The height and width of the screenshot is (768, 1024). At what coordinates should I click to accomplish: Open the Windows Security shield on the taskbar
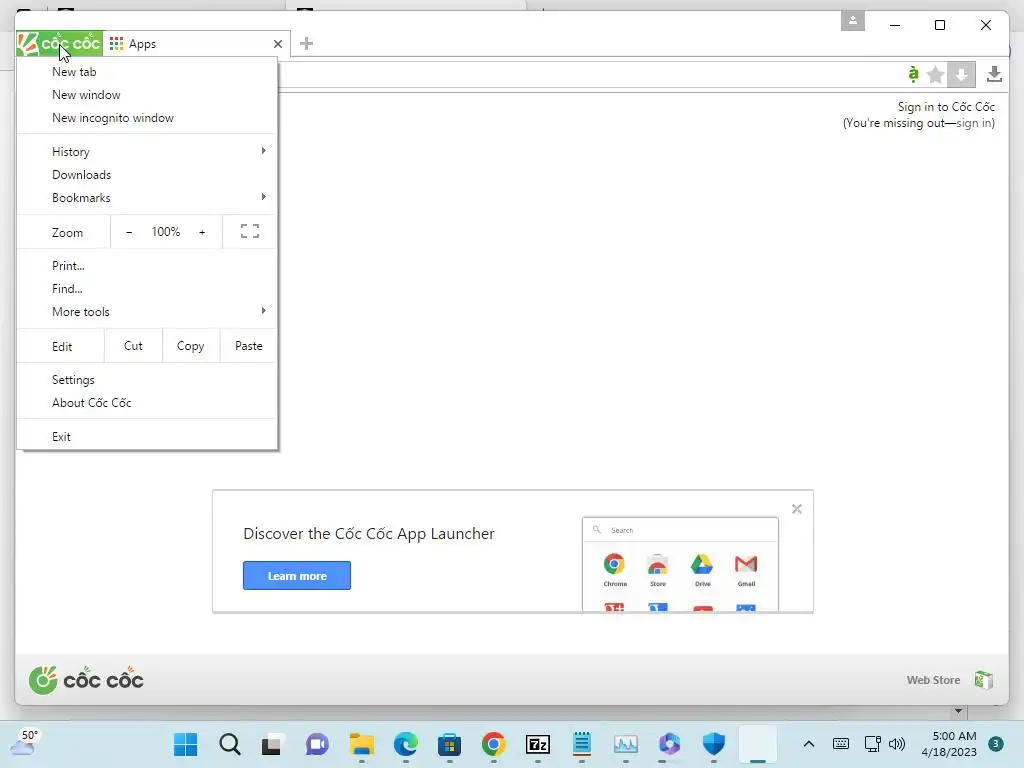pos(714,744)
